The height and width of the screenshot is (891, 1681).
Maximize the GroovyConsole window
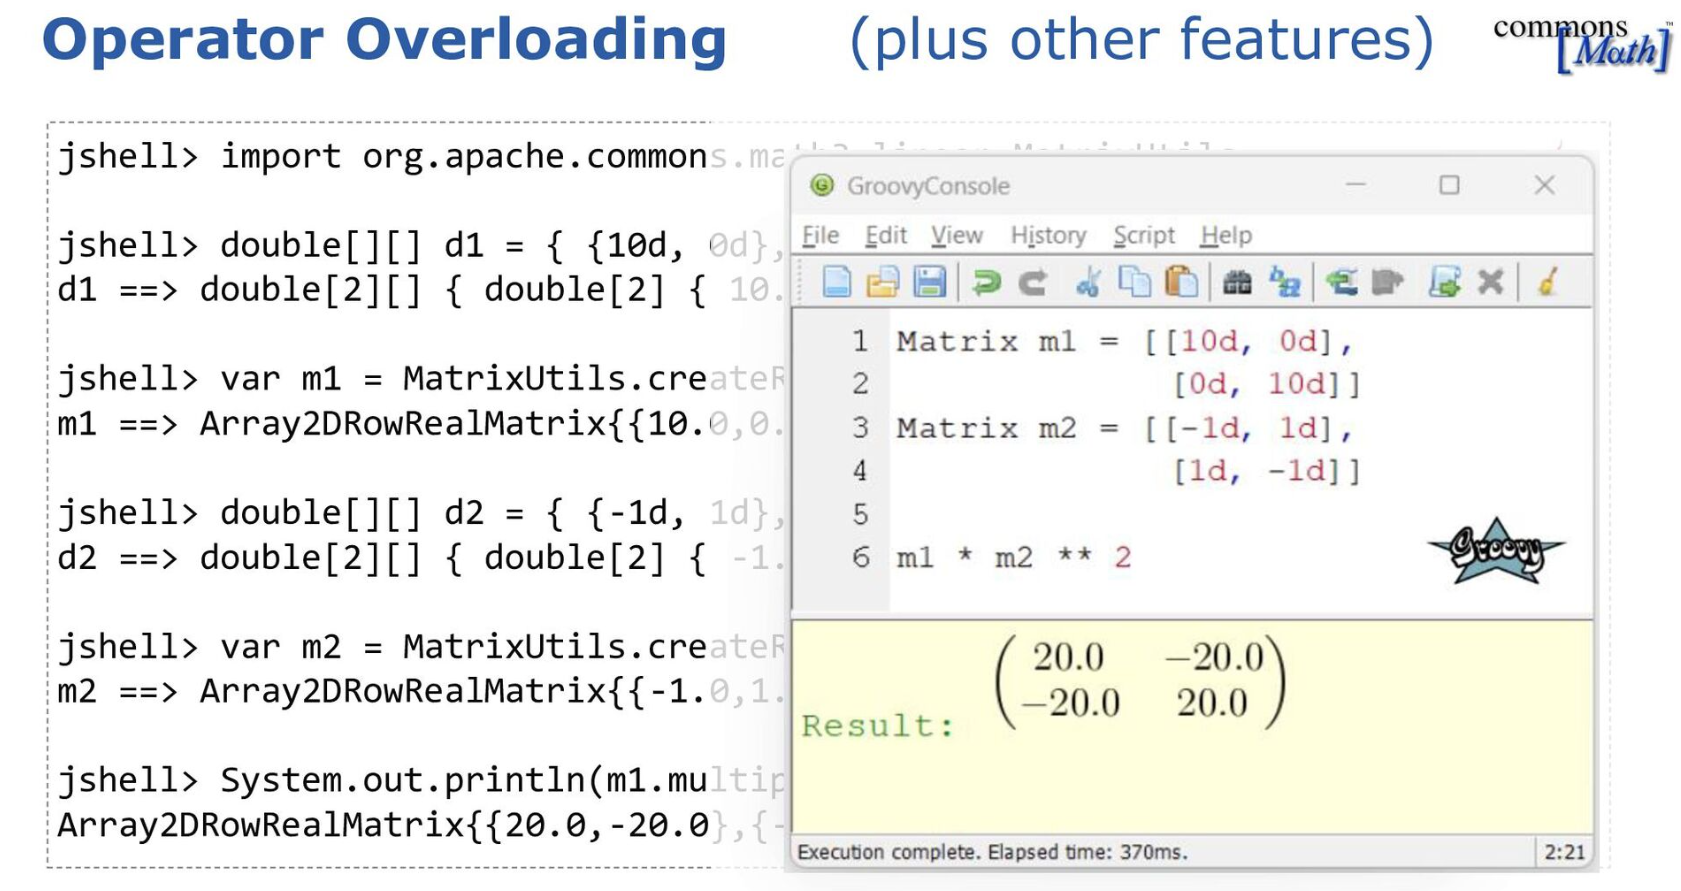1449,185
